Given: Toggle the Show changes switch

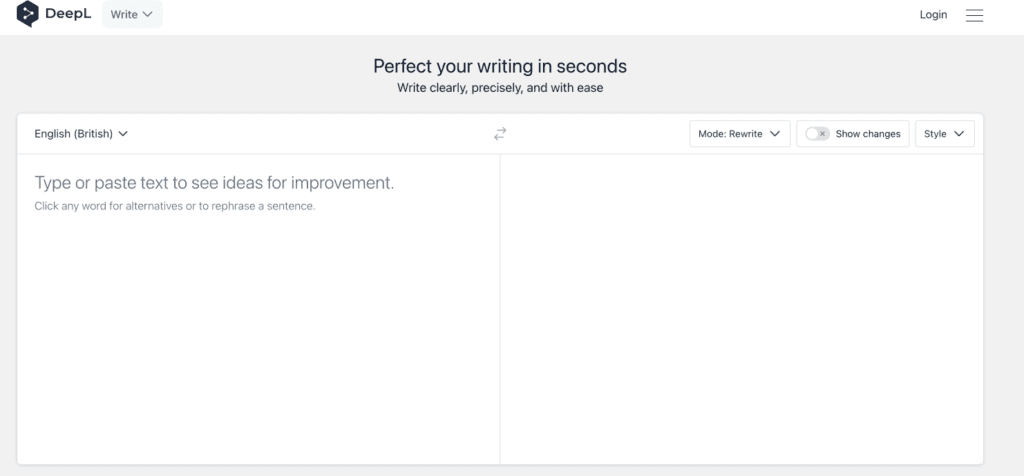Looking at the screenshot, I should point(817,134).
